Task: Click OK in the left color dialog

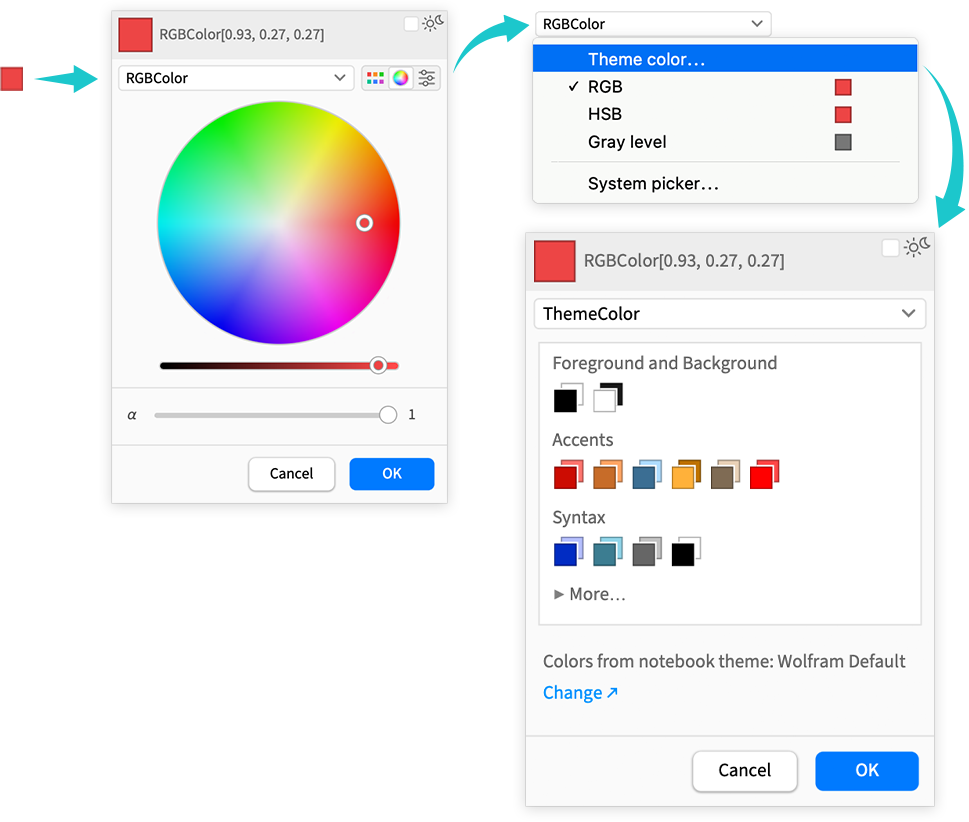Action: (x=392, y=473)
